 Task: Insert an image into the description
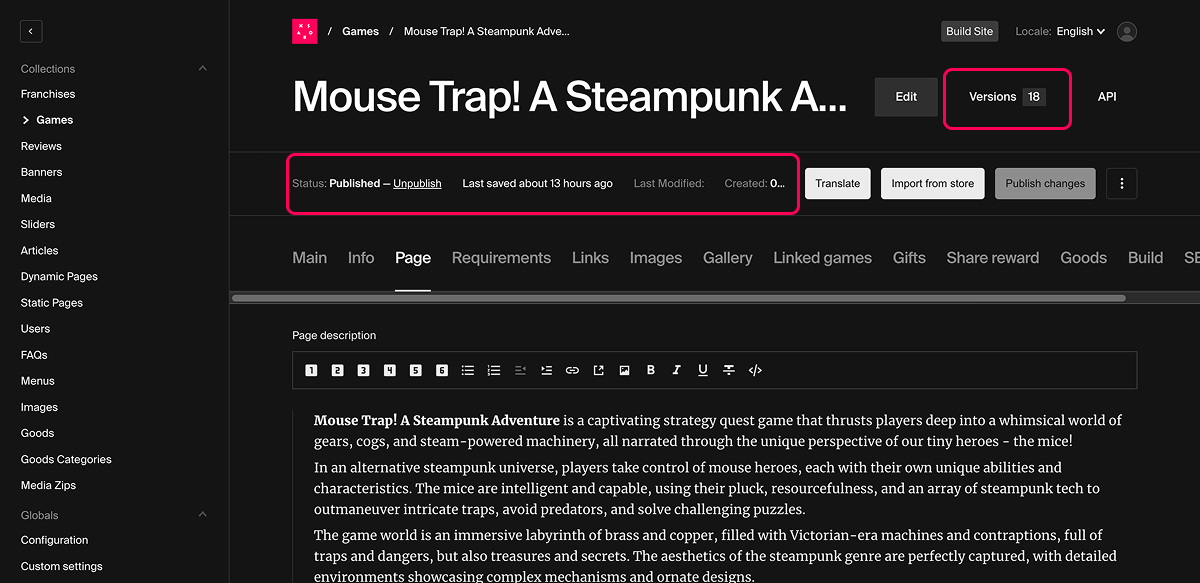click(624, 370)
